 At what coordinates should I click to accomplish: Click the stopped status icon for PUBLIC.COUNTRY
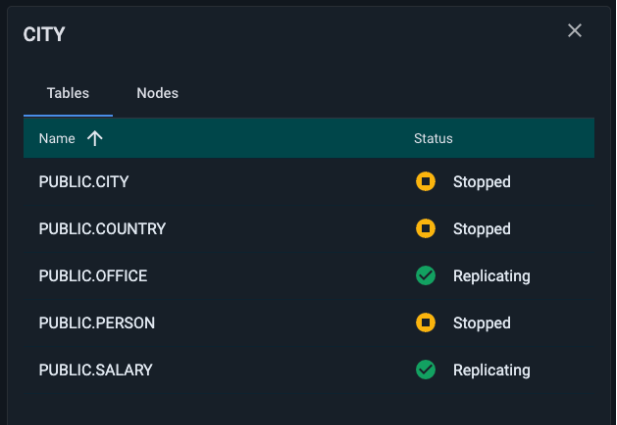426,229
